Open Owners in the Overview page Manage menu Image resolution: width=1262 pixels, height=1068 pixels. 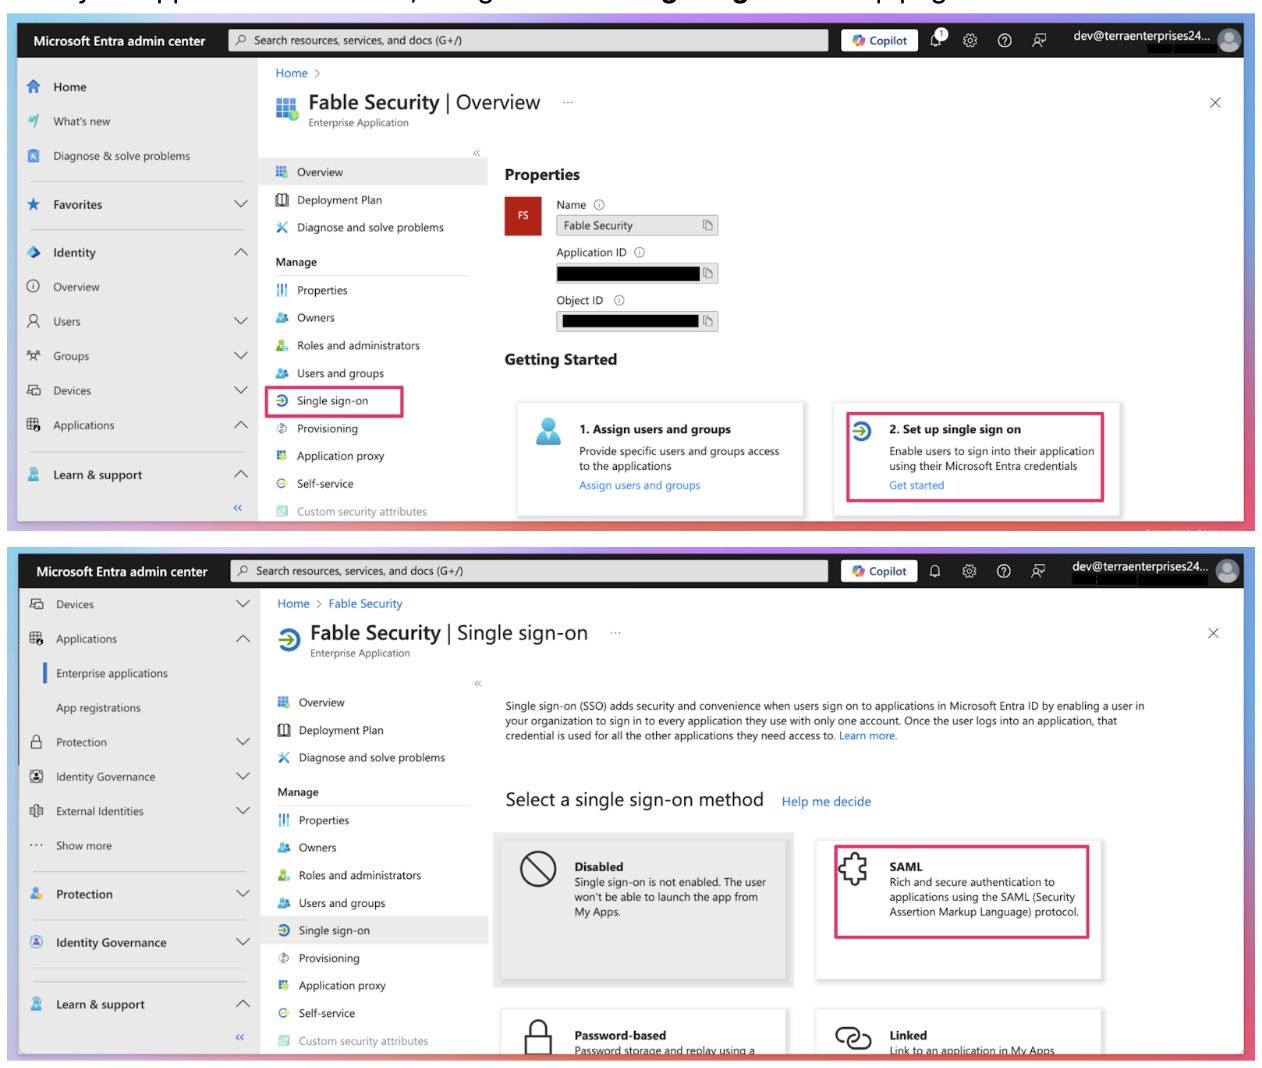[x=315, y=318]
